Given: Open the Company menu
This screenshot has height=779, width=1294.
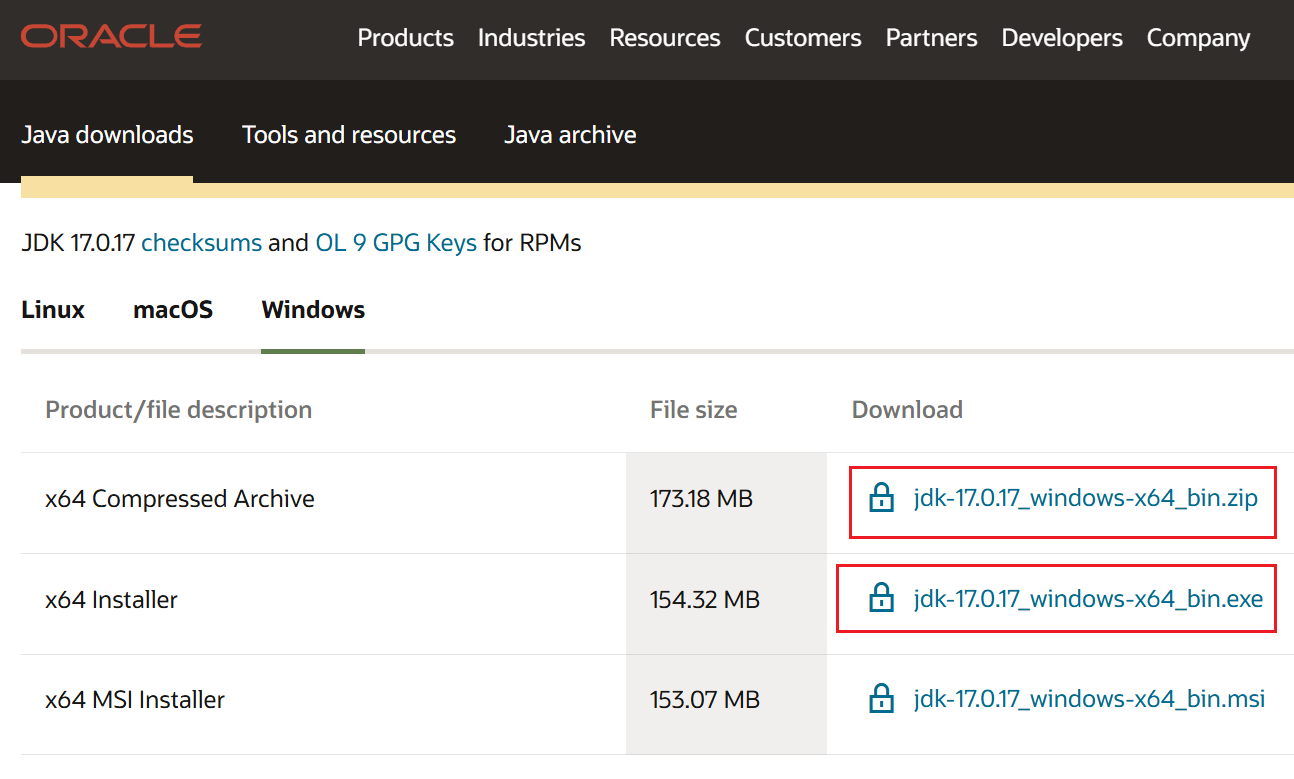Looking at the screenshot, I should 1198,38.
